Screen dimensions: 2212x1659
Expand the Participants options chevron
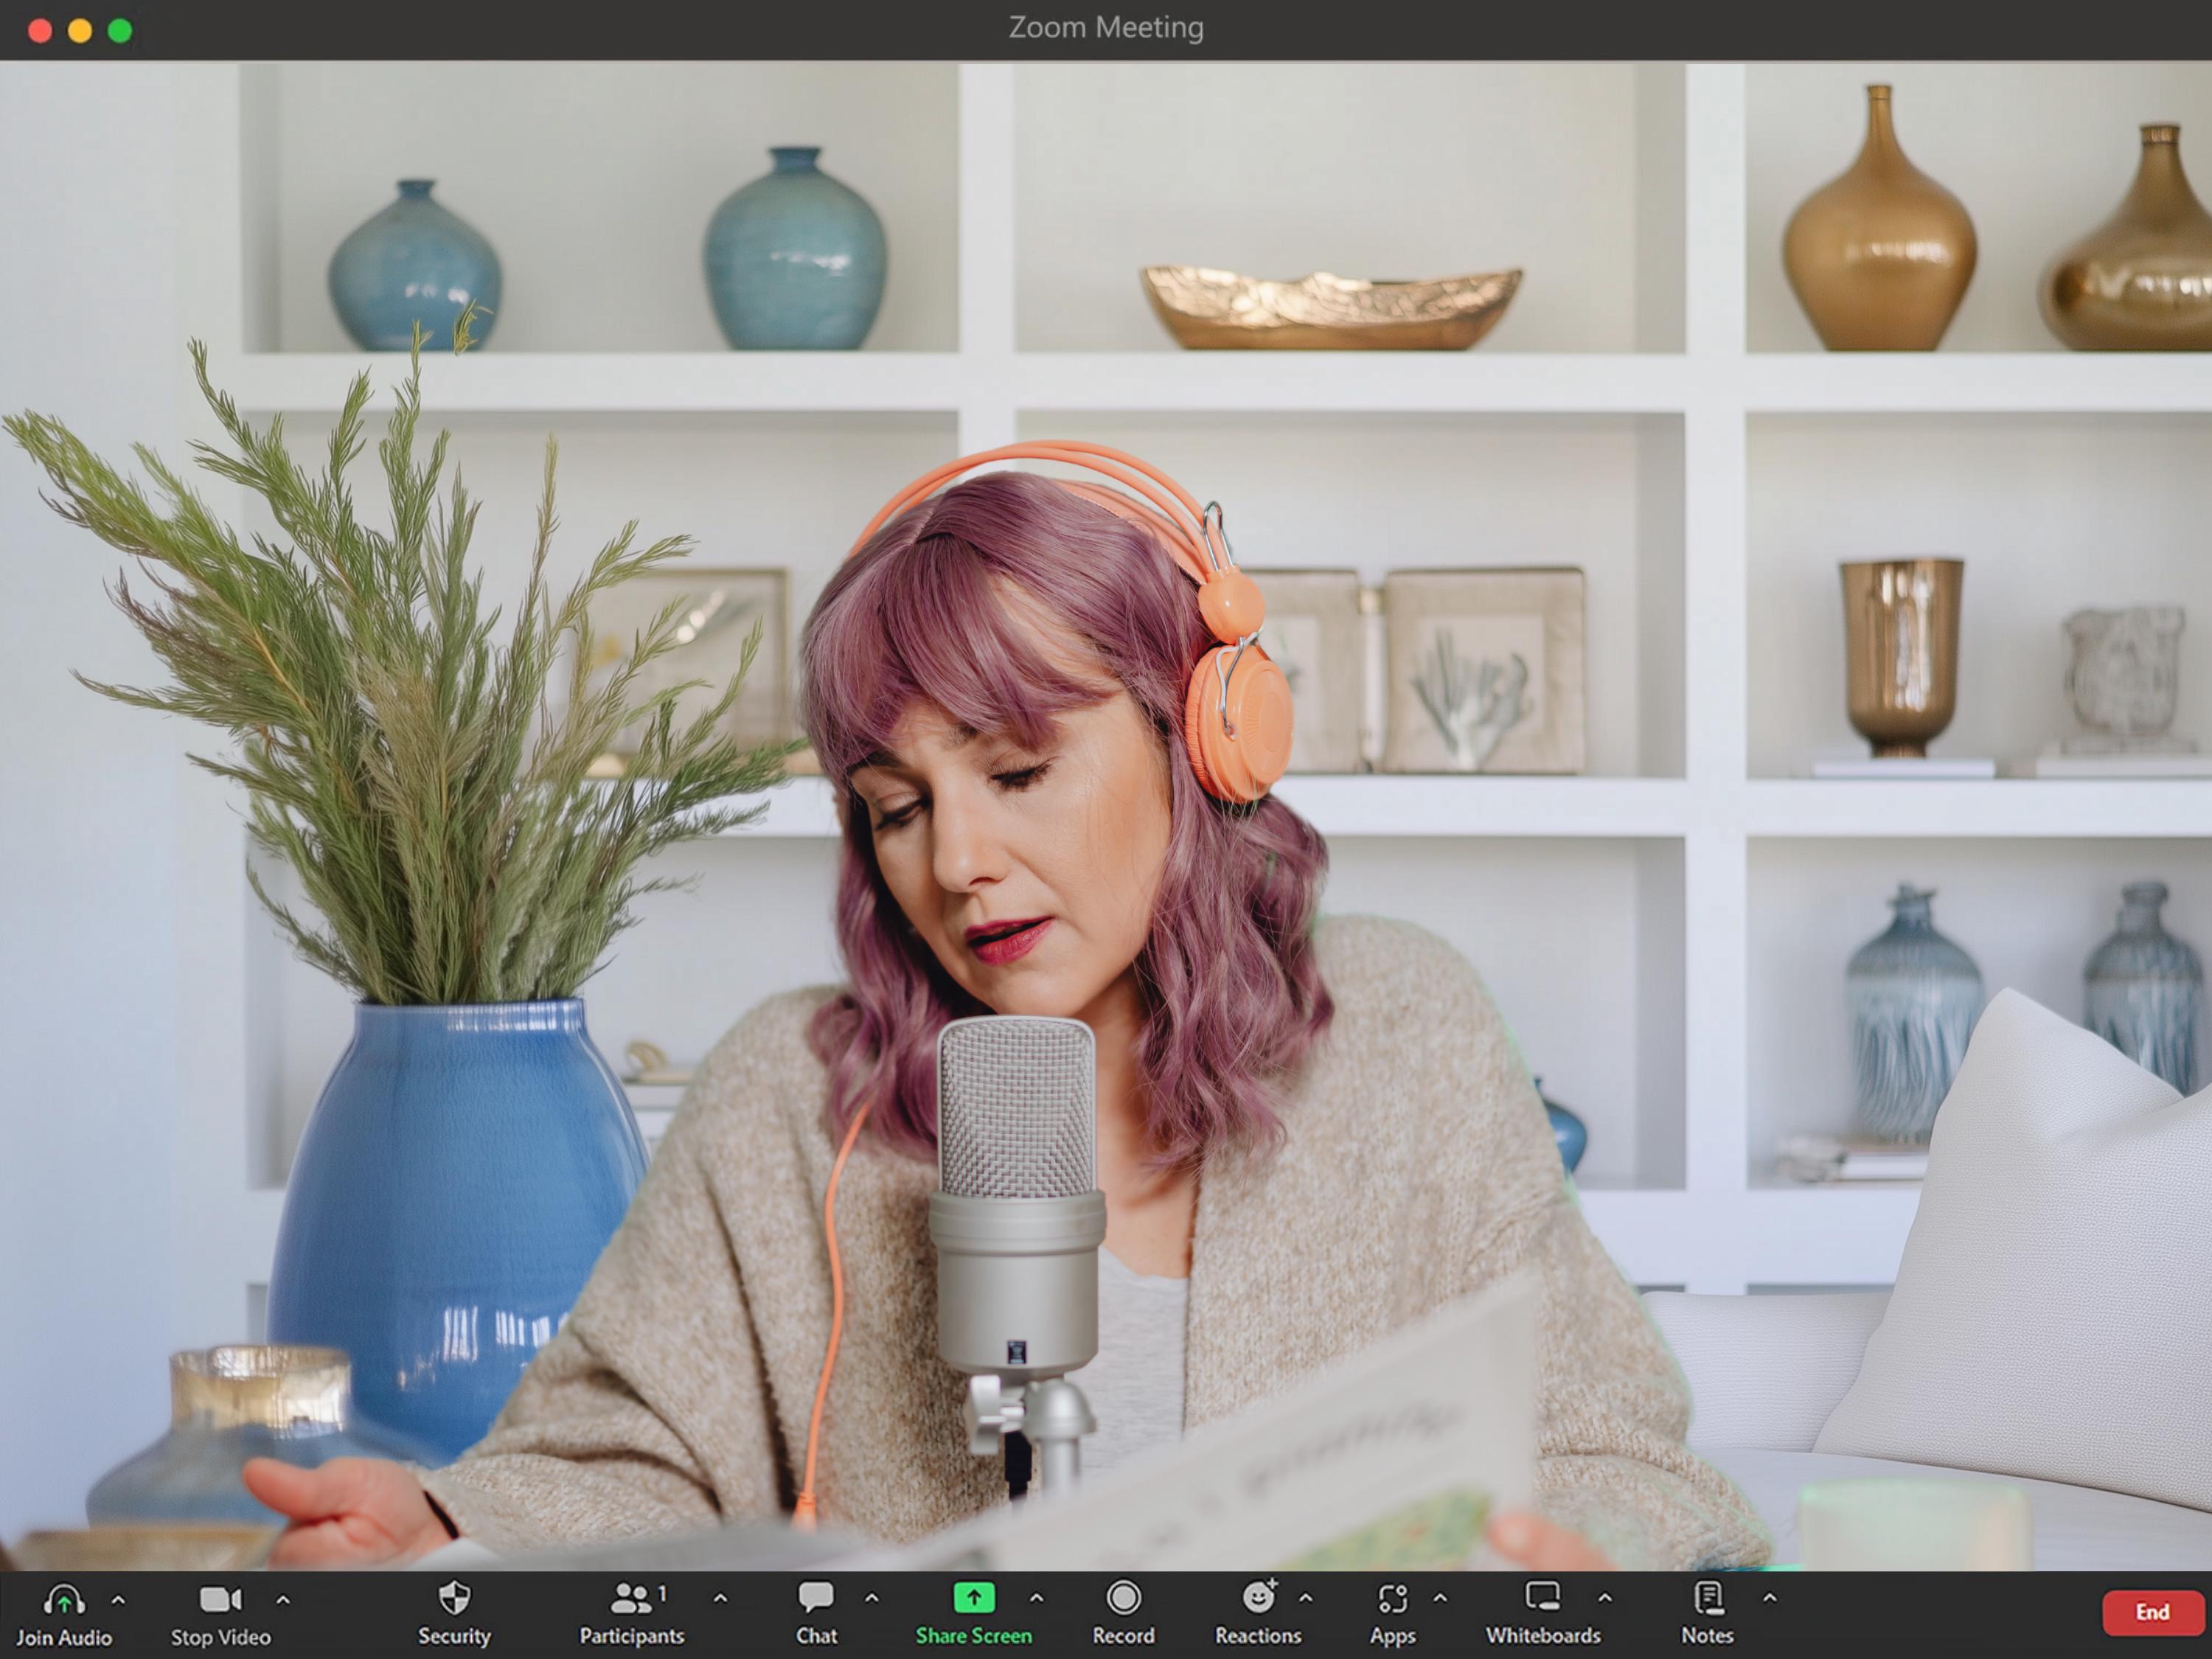coord(720,1599)
